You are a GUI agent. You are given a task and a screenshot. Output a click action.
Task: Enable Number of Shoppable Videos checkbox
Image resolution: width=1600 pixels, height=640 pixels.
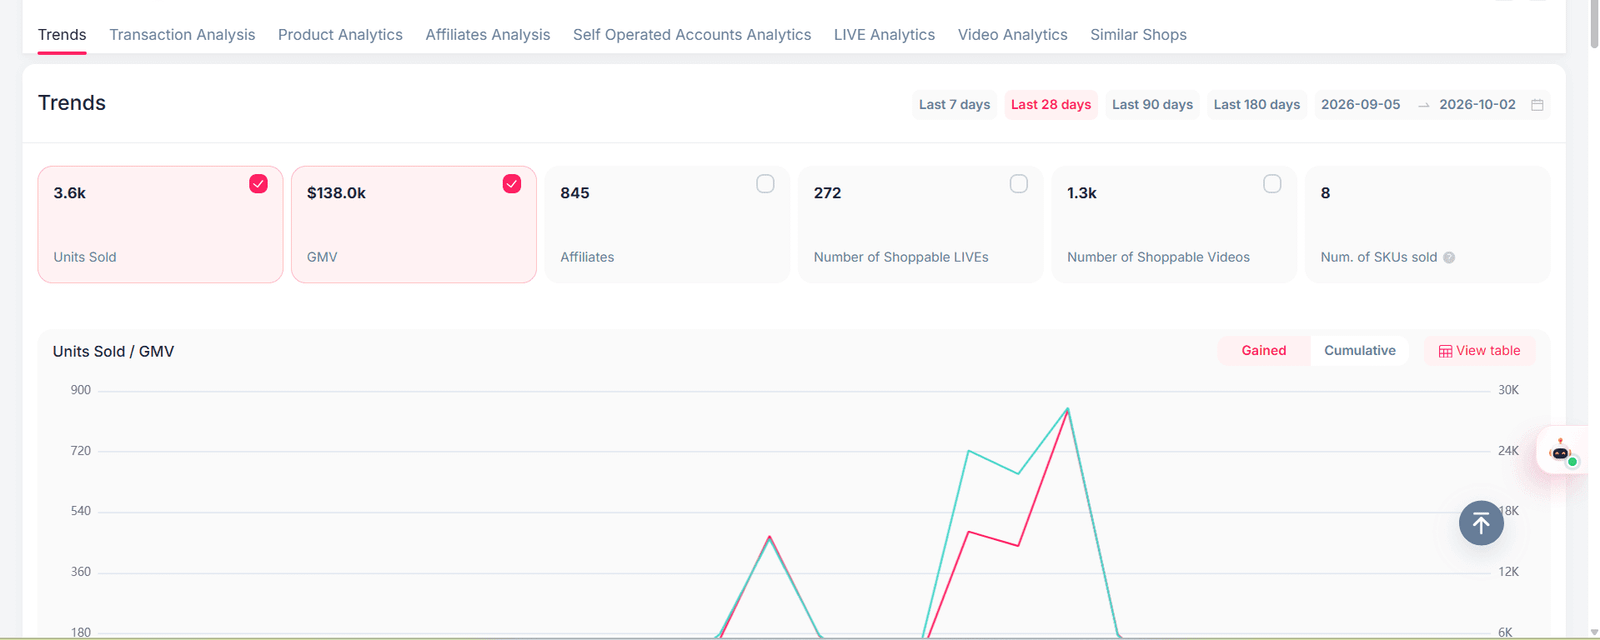1272,184
